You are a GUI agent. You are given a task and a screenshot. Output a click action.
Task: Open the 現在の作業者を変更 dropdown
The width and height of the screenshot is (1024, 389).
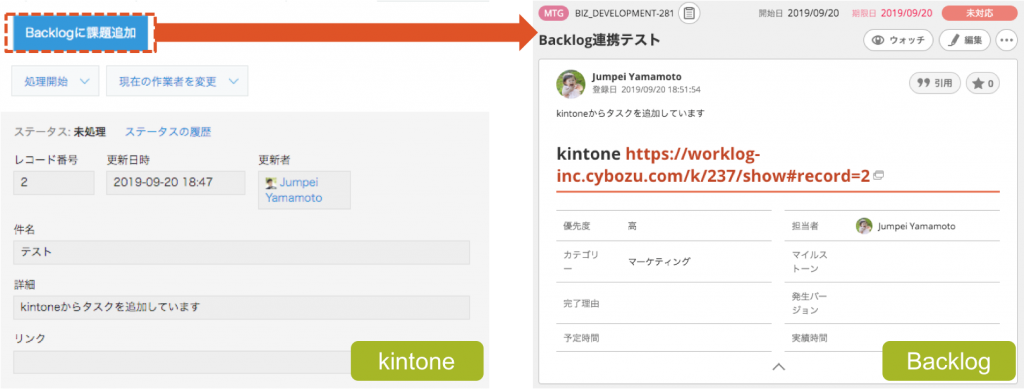click(x=177, y=82)
